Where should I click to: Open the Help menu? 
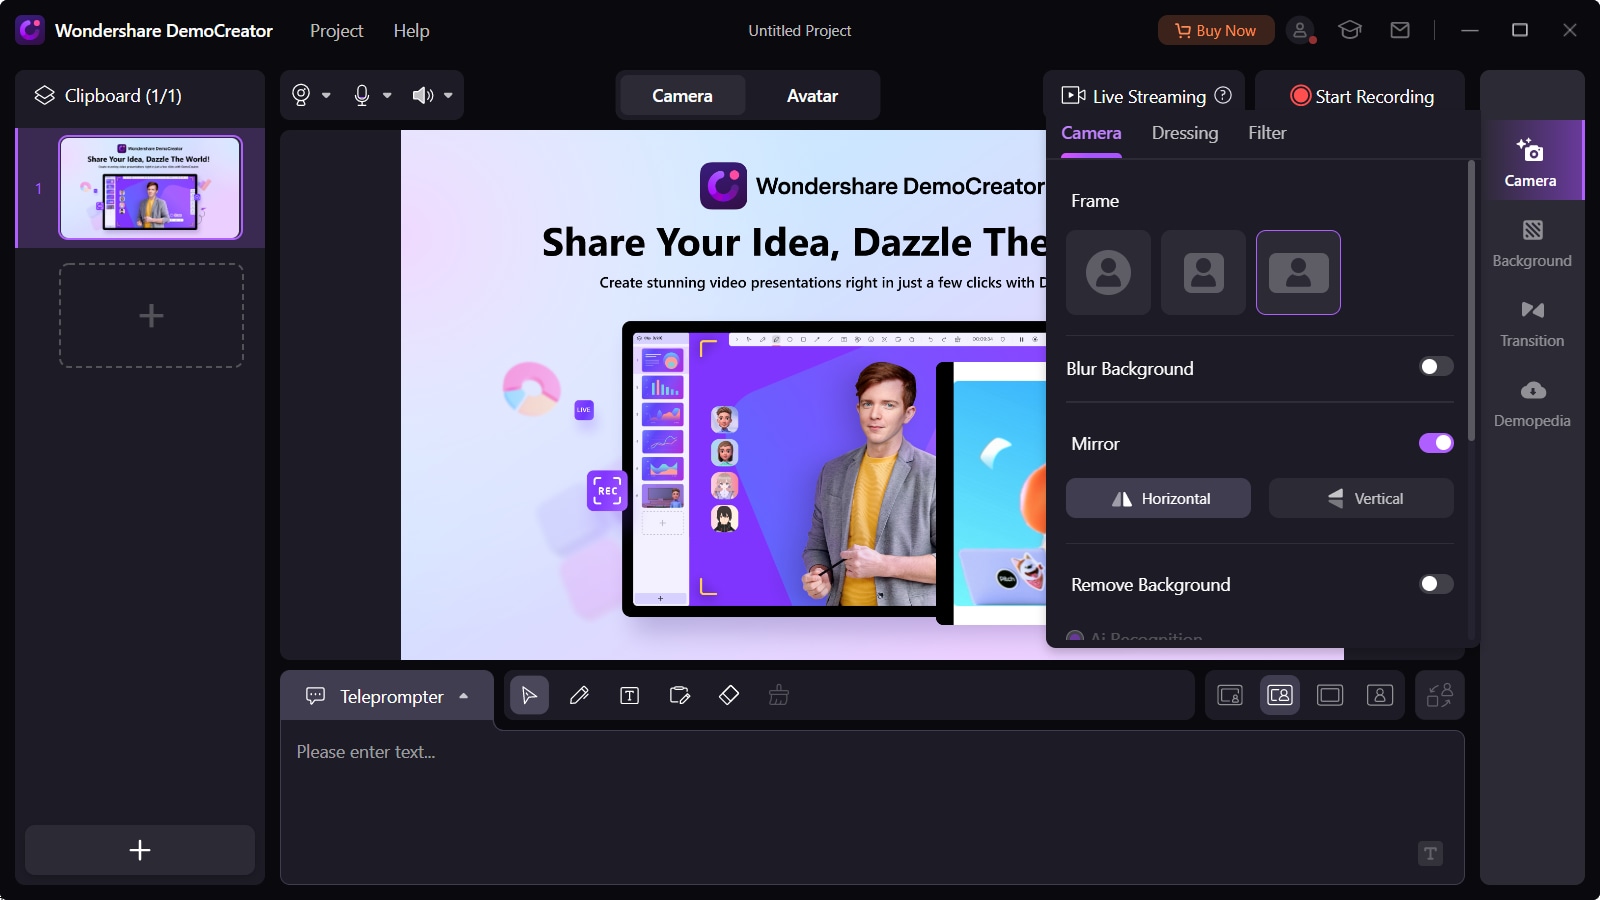[x=411, y=31]
